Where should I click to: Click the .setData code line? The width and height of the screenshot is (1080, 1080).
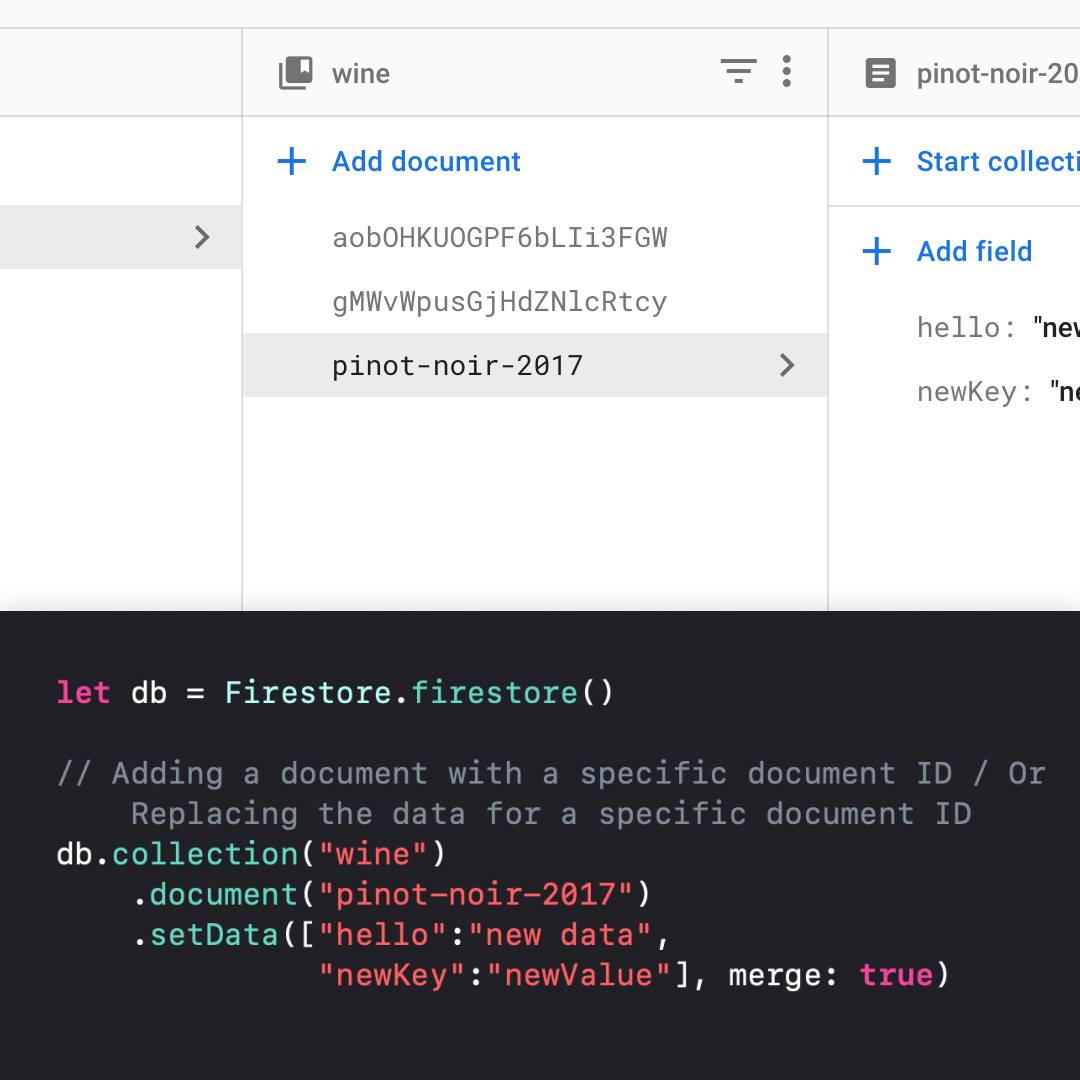(x=400, y=935)
